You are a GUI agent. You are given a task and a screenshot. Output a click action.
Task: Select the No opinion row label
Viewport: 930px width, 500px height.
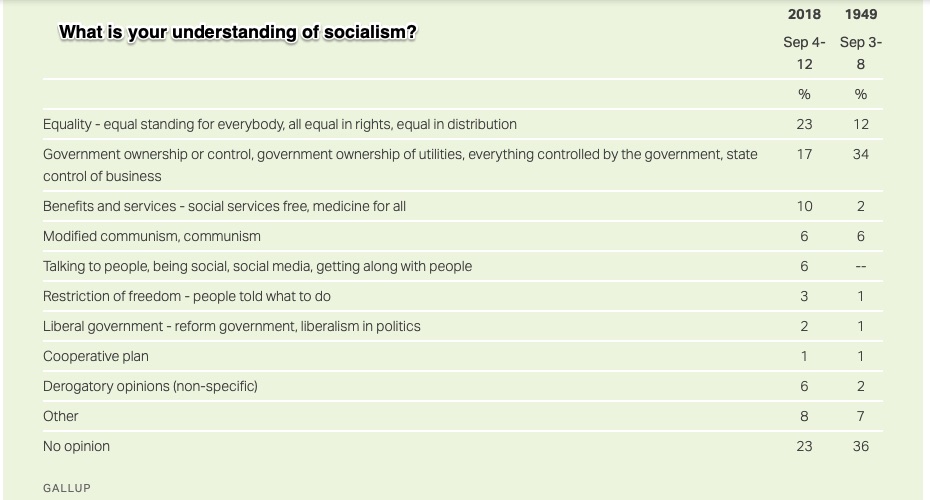(x=76, y=446)
